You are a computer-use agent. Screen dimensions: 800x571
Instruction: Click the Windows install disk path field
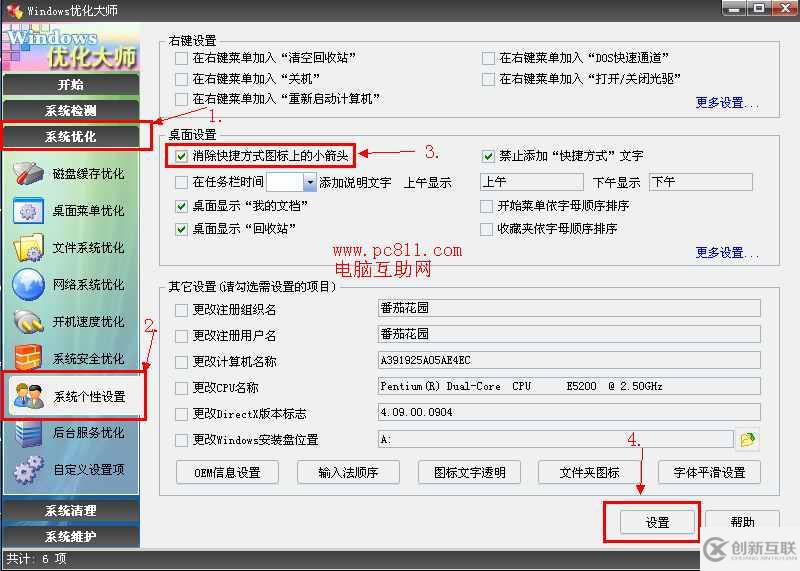coord(556,439)
